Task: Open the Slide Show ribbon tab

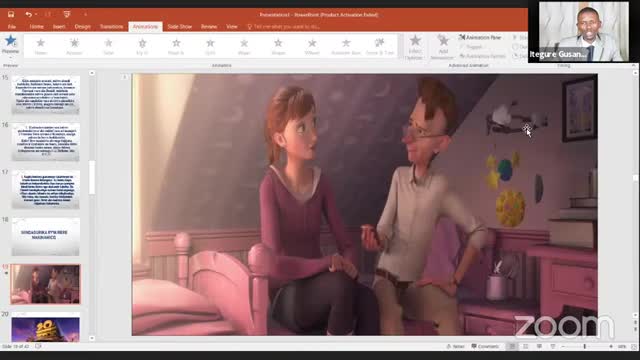Action: click(180, 27)
